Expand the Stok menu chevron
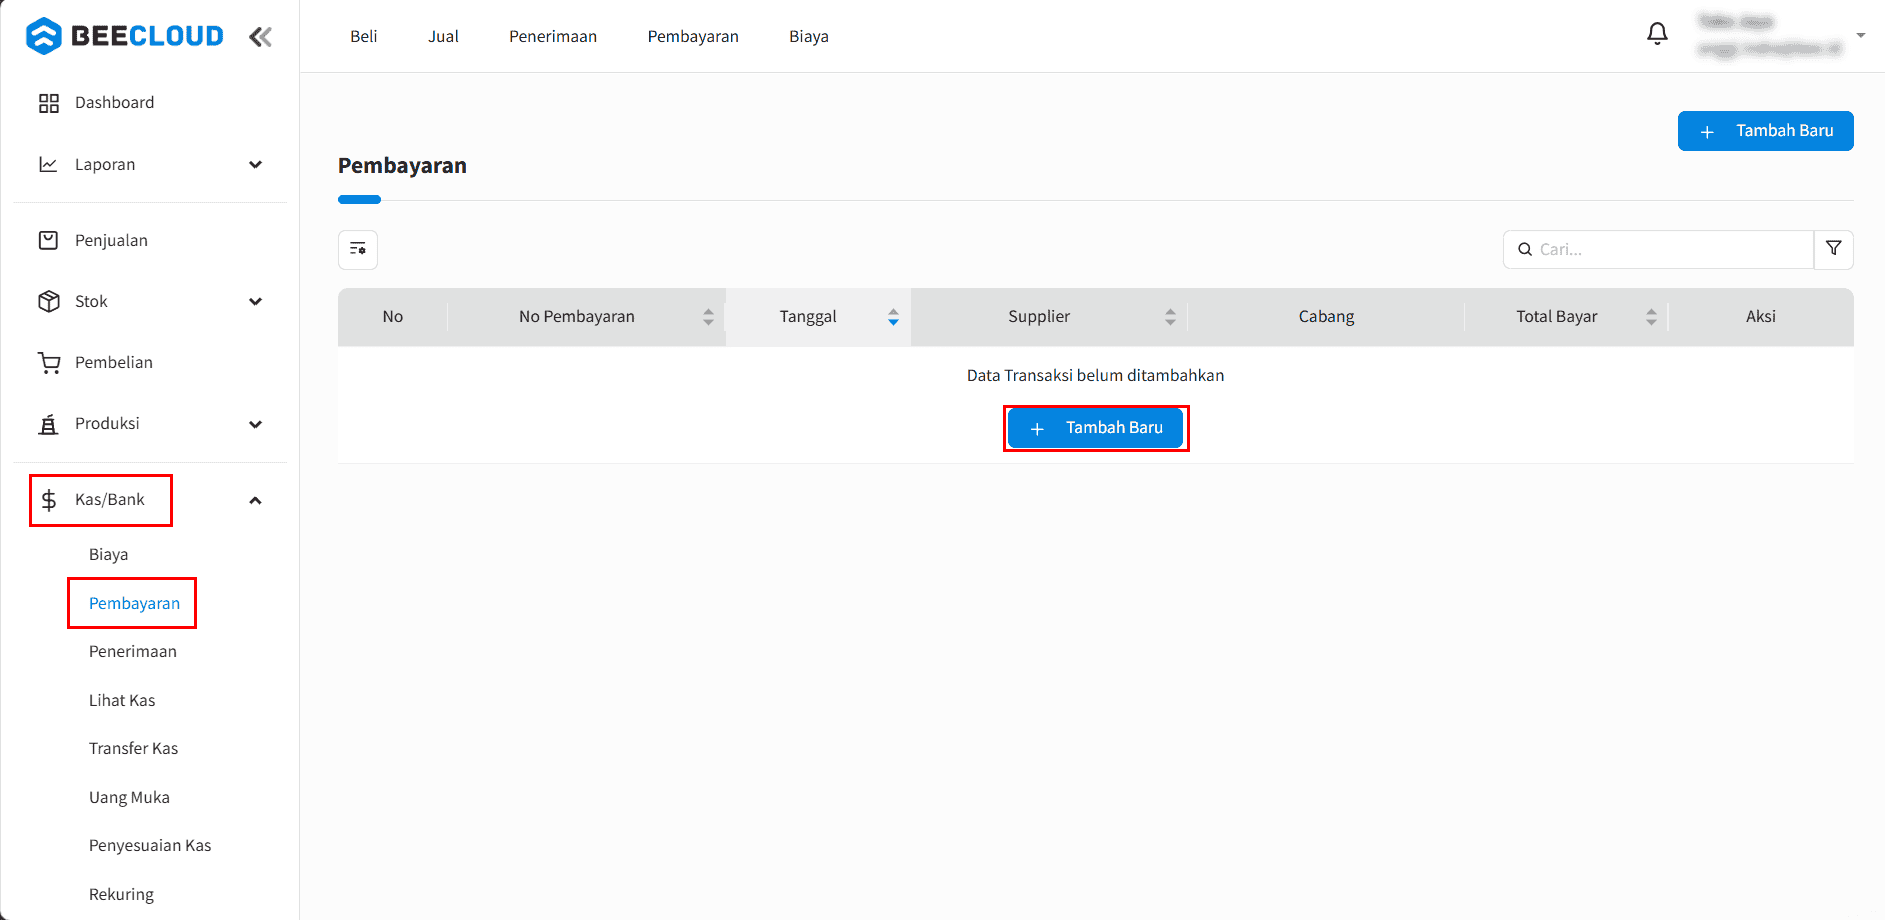The height and width of the screenshot is (920, 1885). [x=256, y=301]
